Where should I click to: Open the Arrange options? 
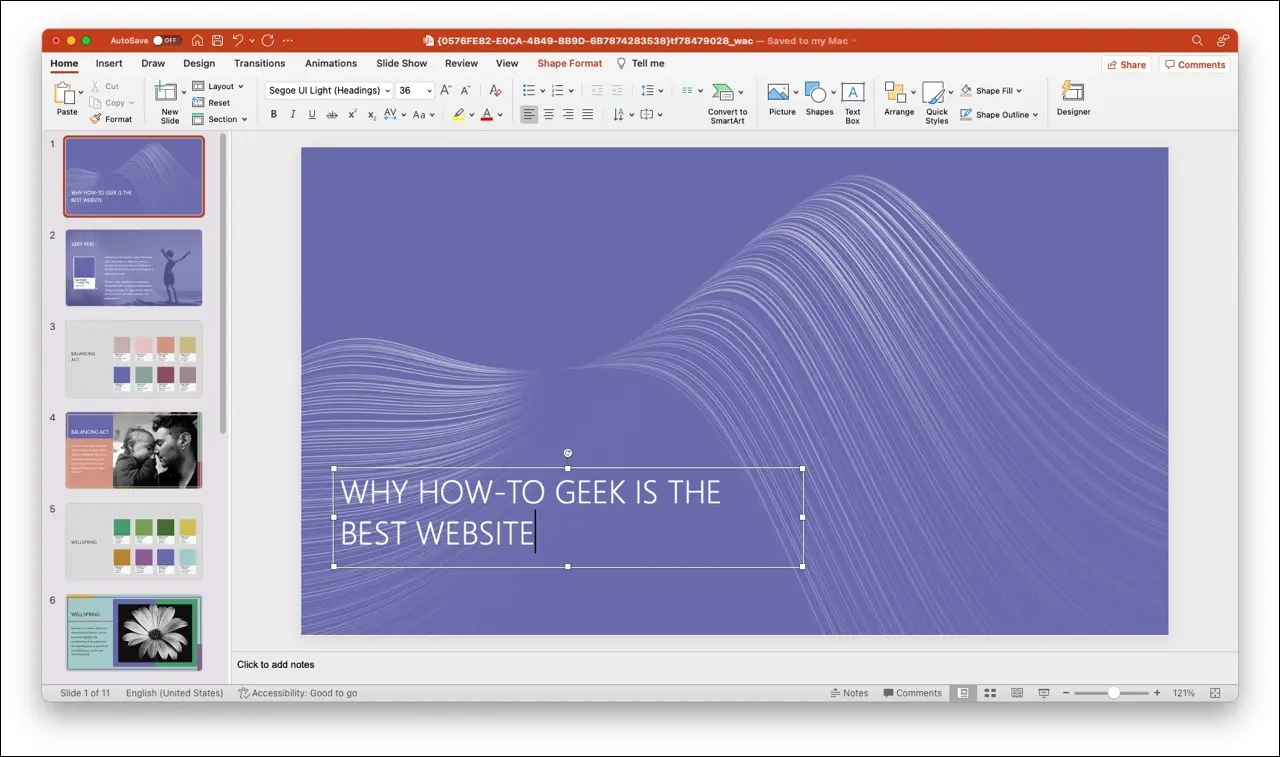pos(899,99)
